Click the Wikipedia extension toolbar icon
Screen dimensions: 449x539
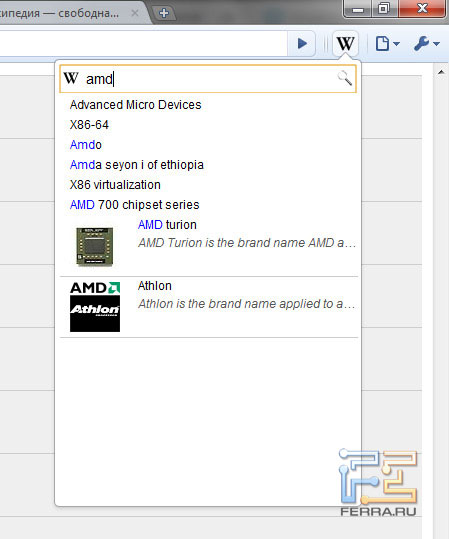[x=345, y=44]
